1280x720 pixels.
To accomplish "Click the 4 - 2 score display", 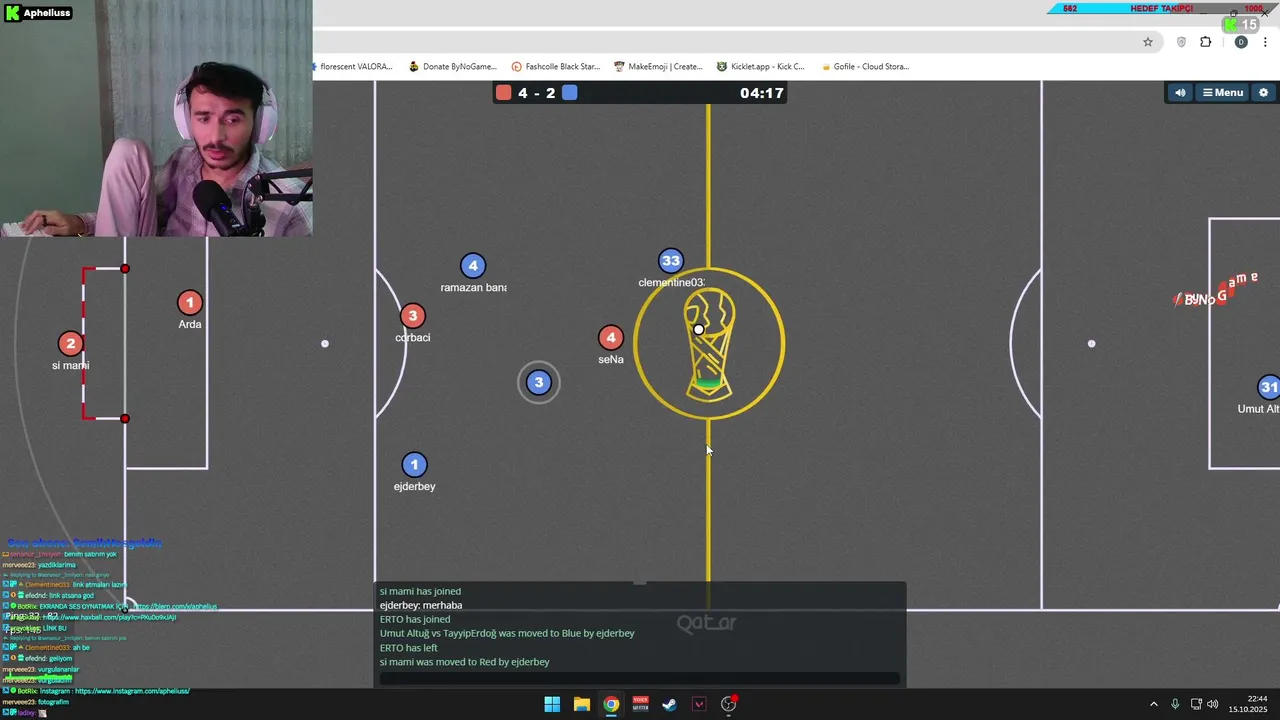I will (537, 93).
